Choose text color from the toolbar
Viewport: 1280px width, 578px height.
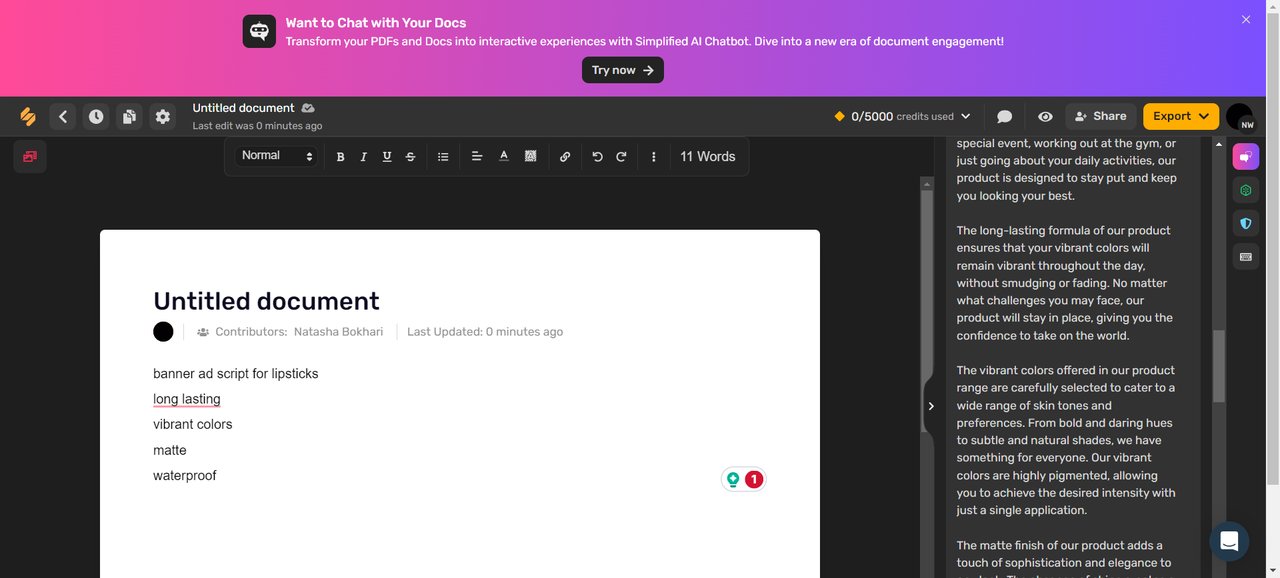504,156
